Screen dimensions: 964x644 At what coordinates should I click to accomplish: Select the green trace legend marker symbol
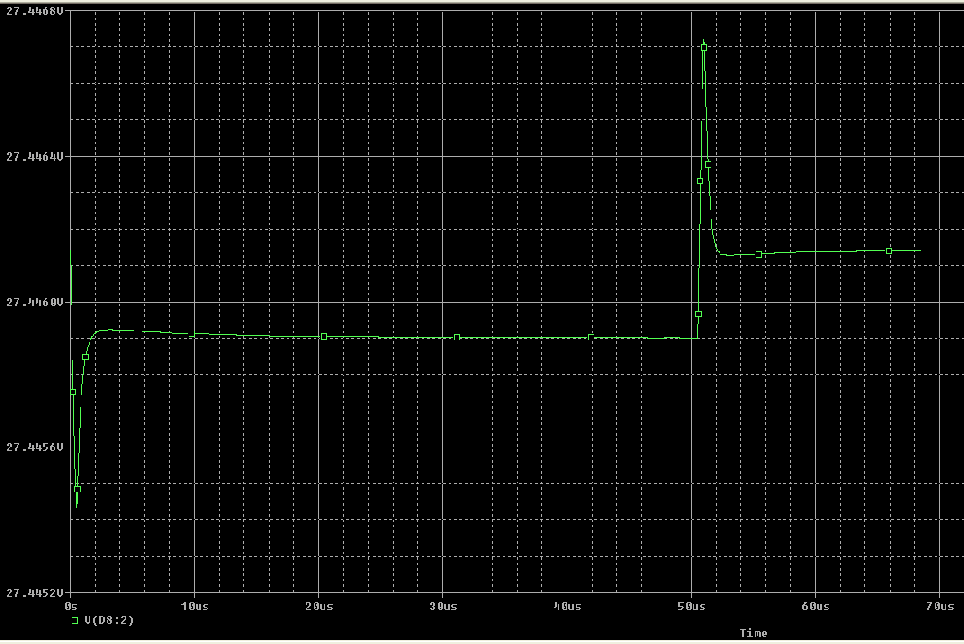tap(75, 621)
